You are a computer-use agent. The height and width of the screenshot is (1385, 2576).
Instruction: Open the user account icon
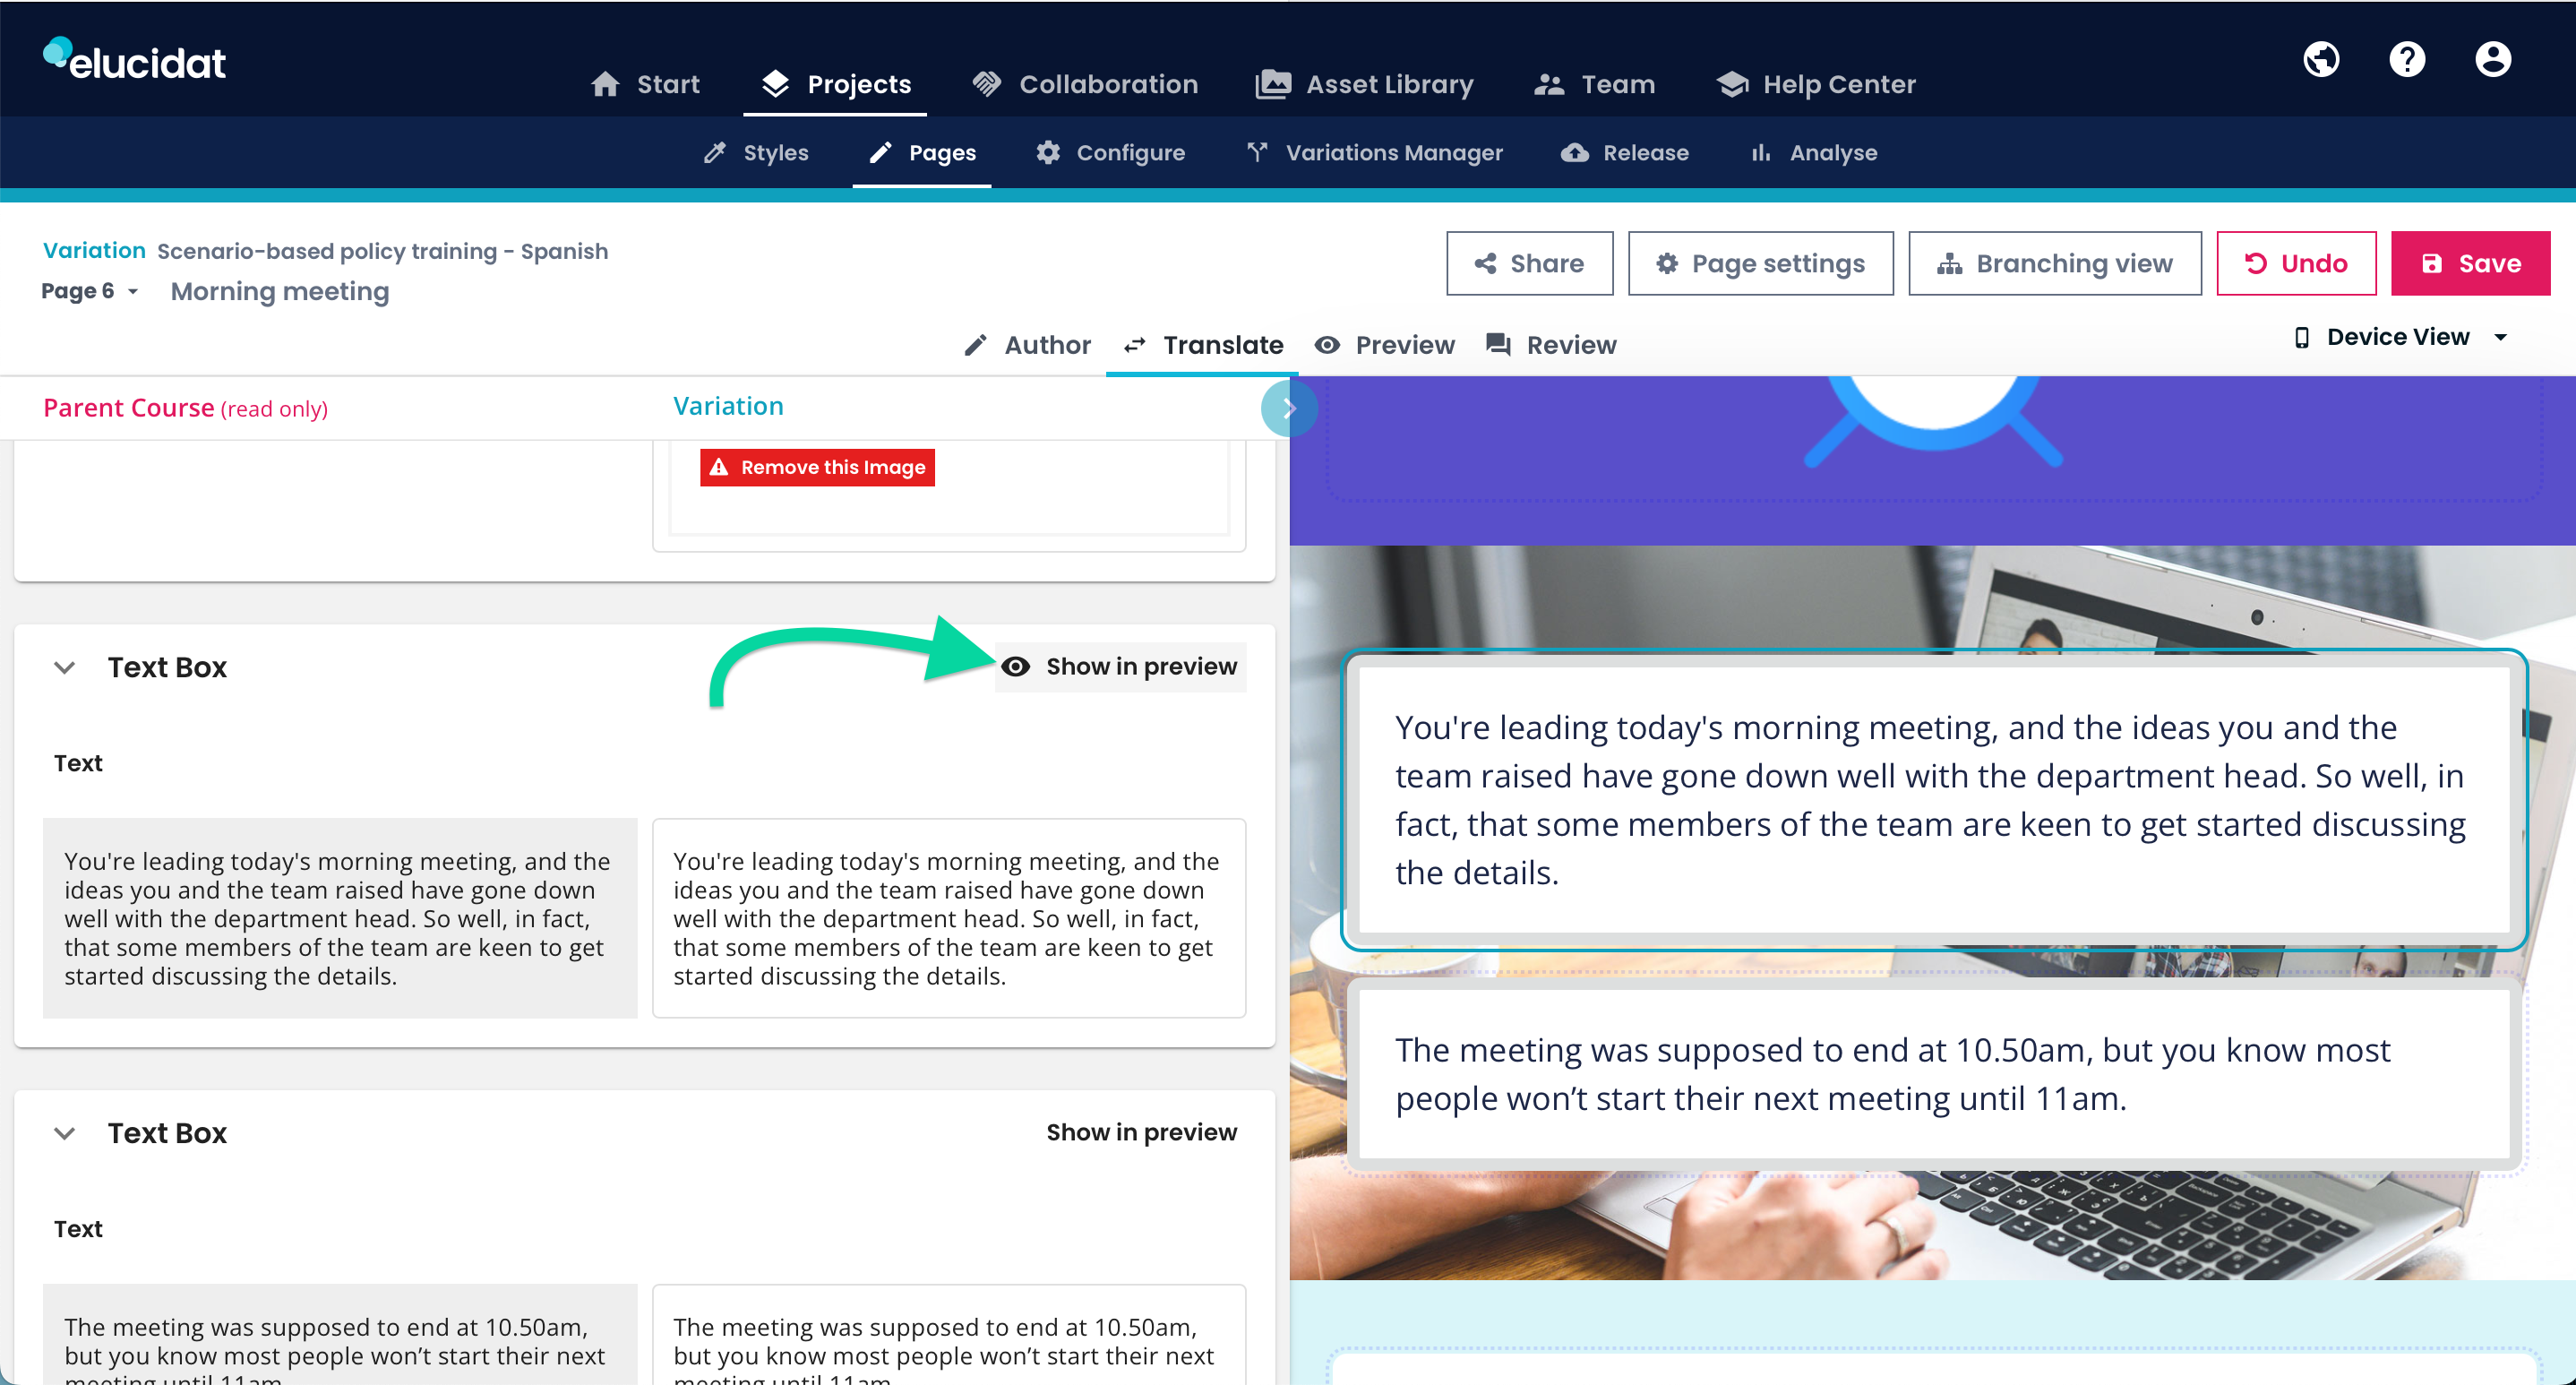2493,59
